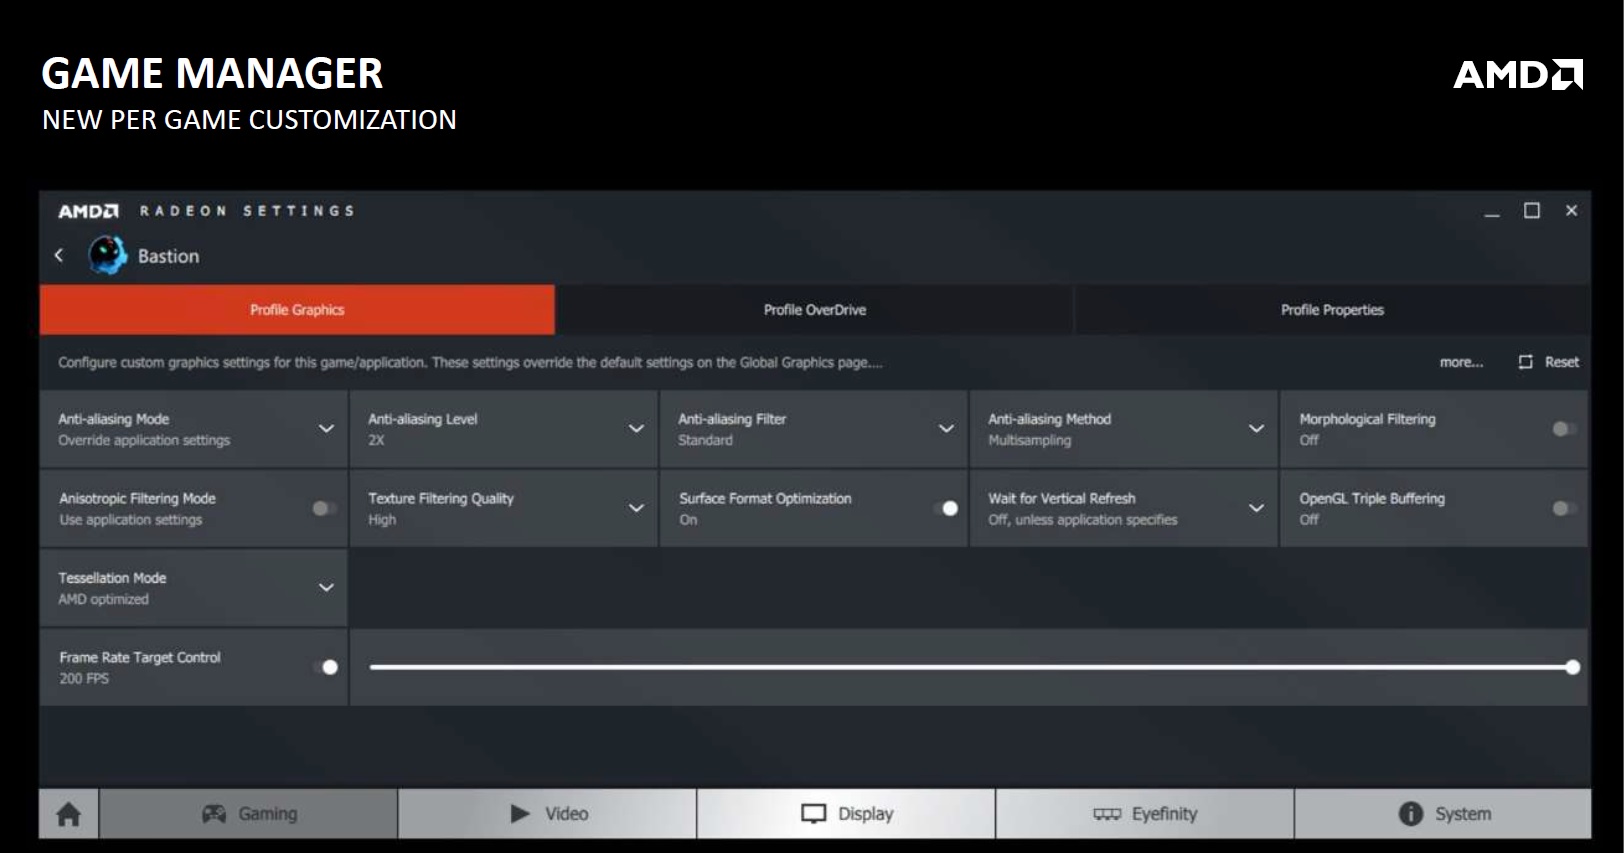1624x853 pixels.
Task: Open Tessellation Mode dropdown
Action: [x=326, y=587]
